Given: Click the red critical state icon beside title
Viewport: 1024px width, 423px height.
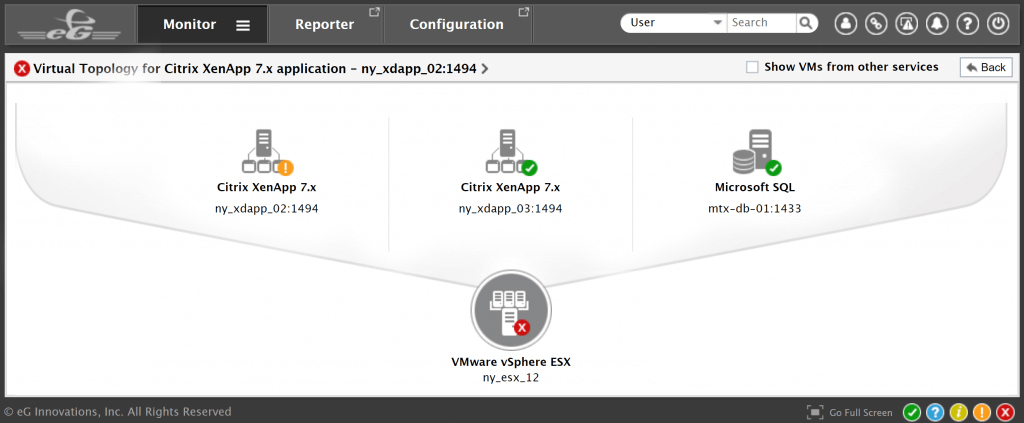Looking at the screenshot, I should [22, 68].
